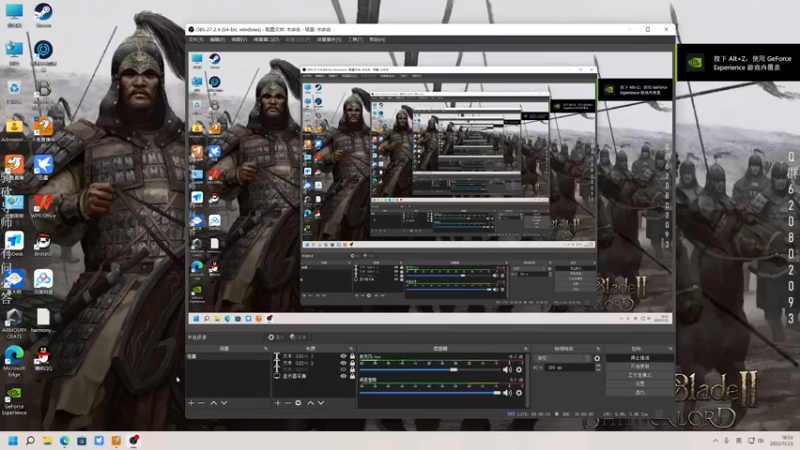Pop out the 转场特效 dock panel
This screenshot has width=800, height=450.
pyautogui.click(x=597, y=348)
